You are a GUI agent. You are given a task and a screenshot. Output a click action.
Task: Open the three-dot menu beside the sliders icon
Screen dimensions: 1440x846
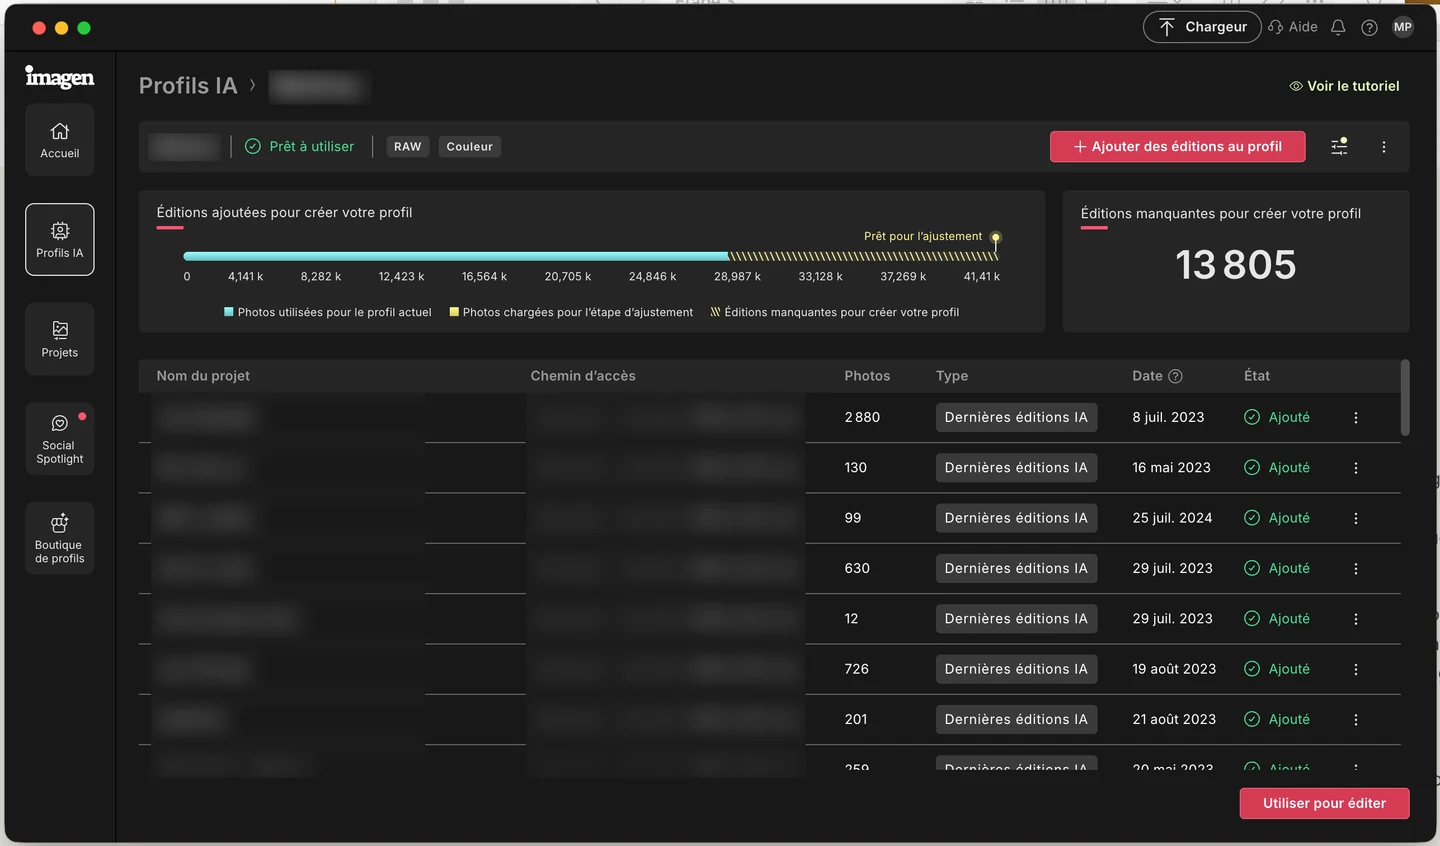coord(1384,147)
